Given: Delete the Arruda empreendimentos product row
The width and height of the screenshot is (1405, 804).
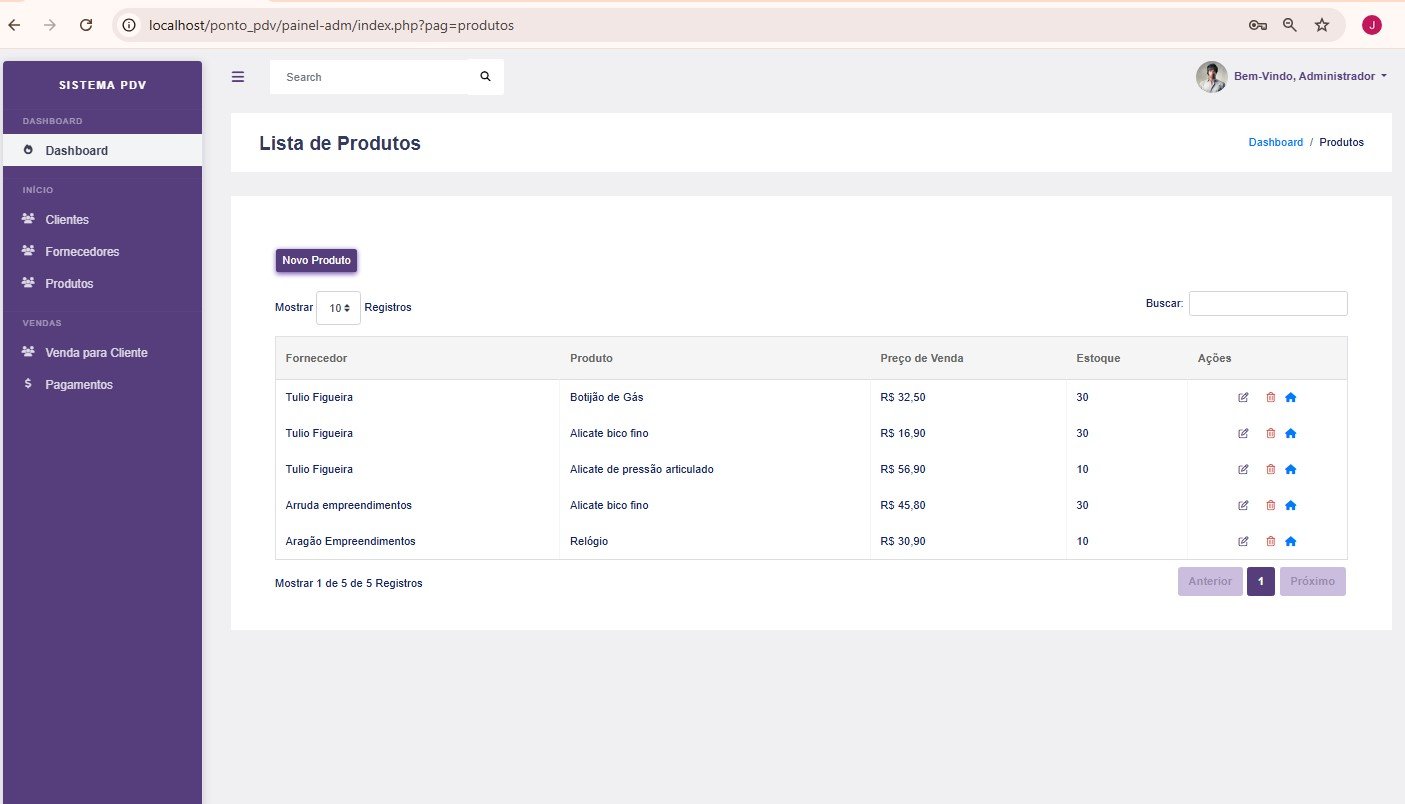Looking at the screenshot, I should (1270, 505).
